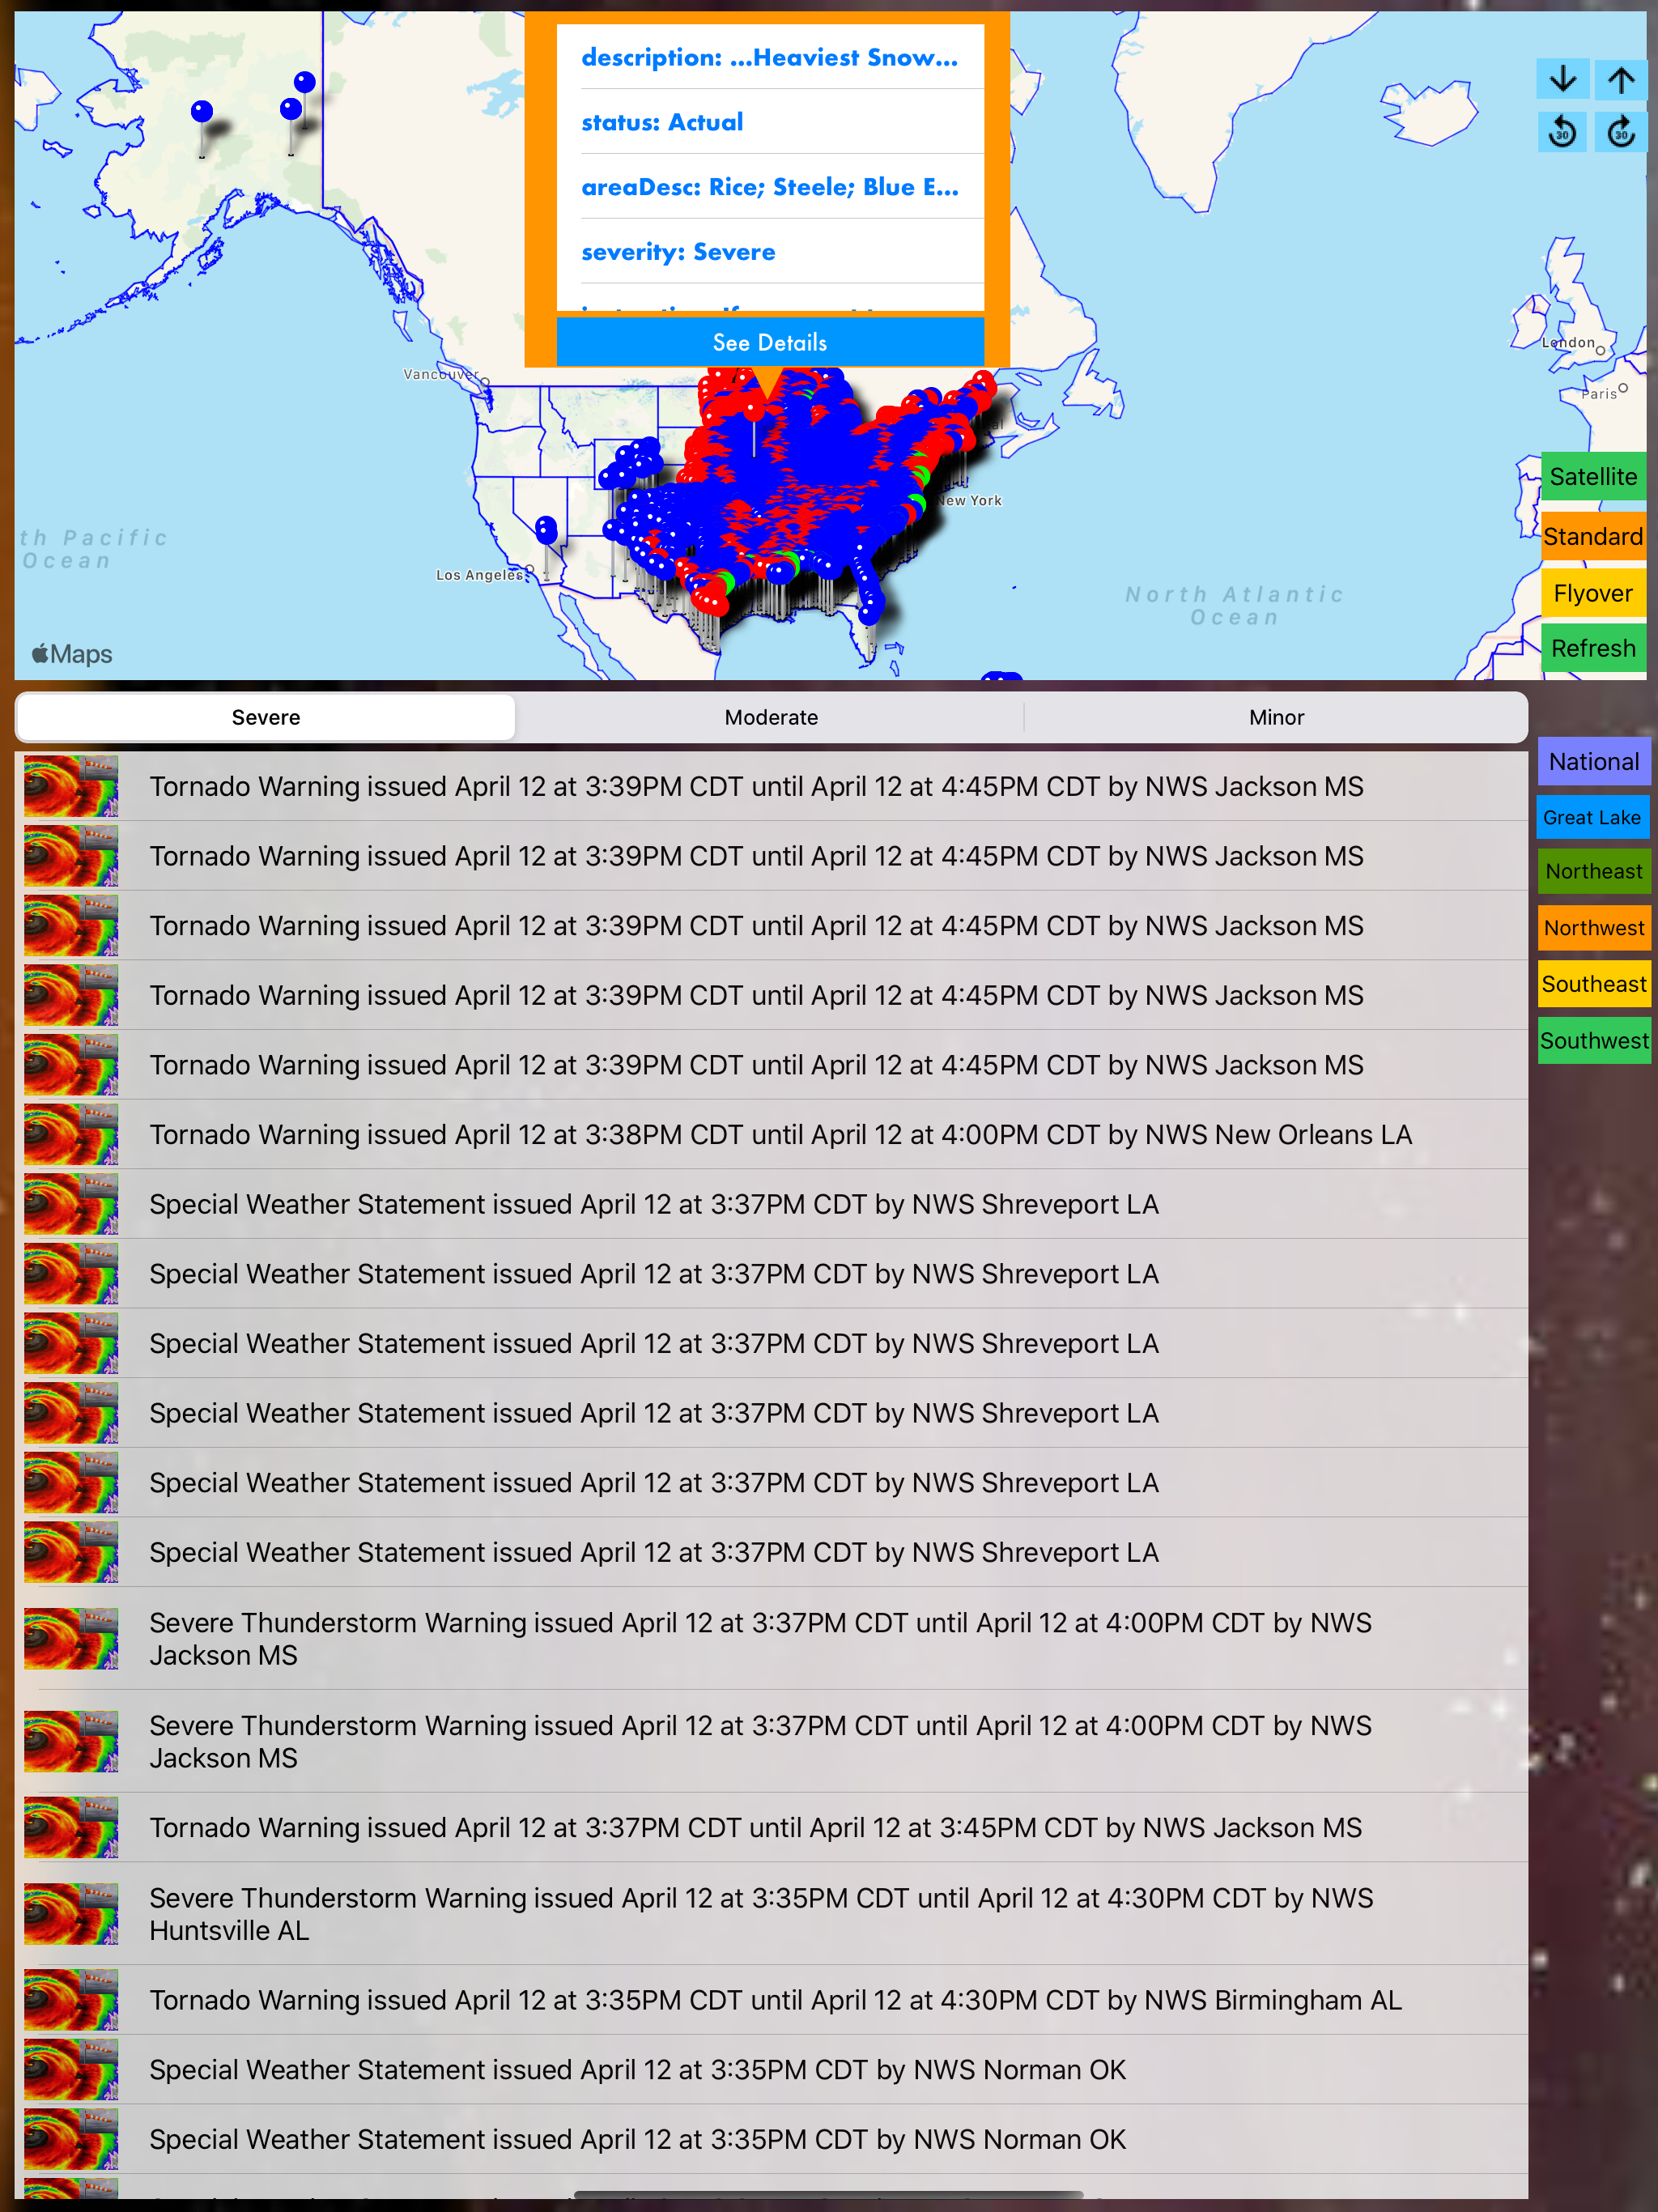This screenshot has width=1658, height=2212.
Task: Open first Tornado Warning NWS Jackson MS row
Action: [x=771, y=786]
